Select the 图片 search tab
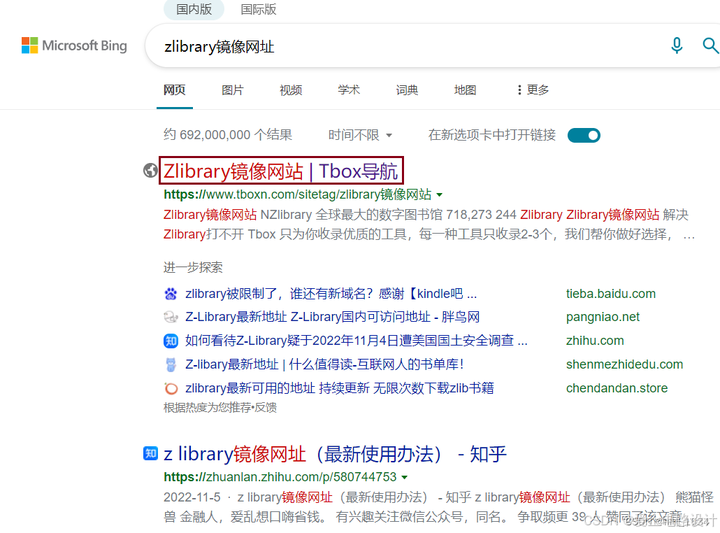Image resolution: width=720 pixels, height=533 pixels. tap(232, 90)
